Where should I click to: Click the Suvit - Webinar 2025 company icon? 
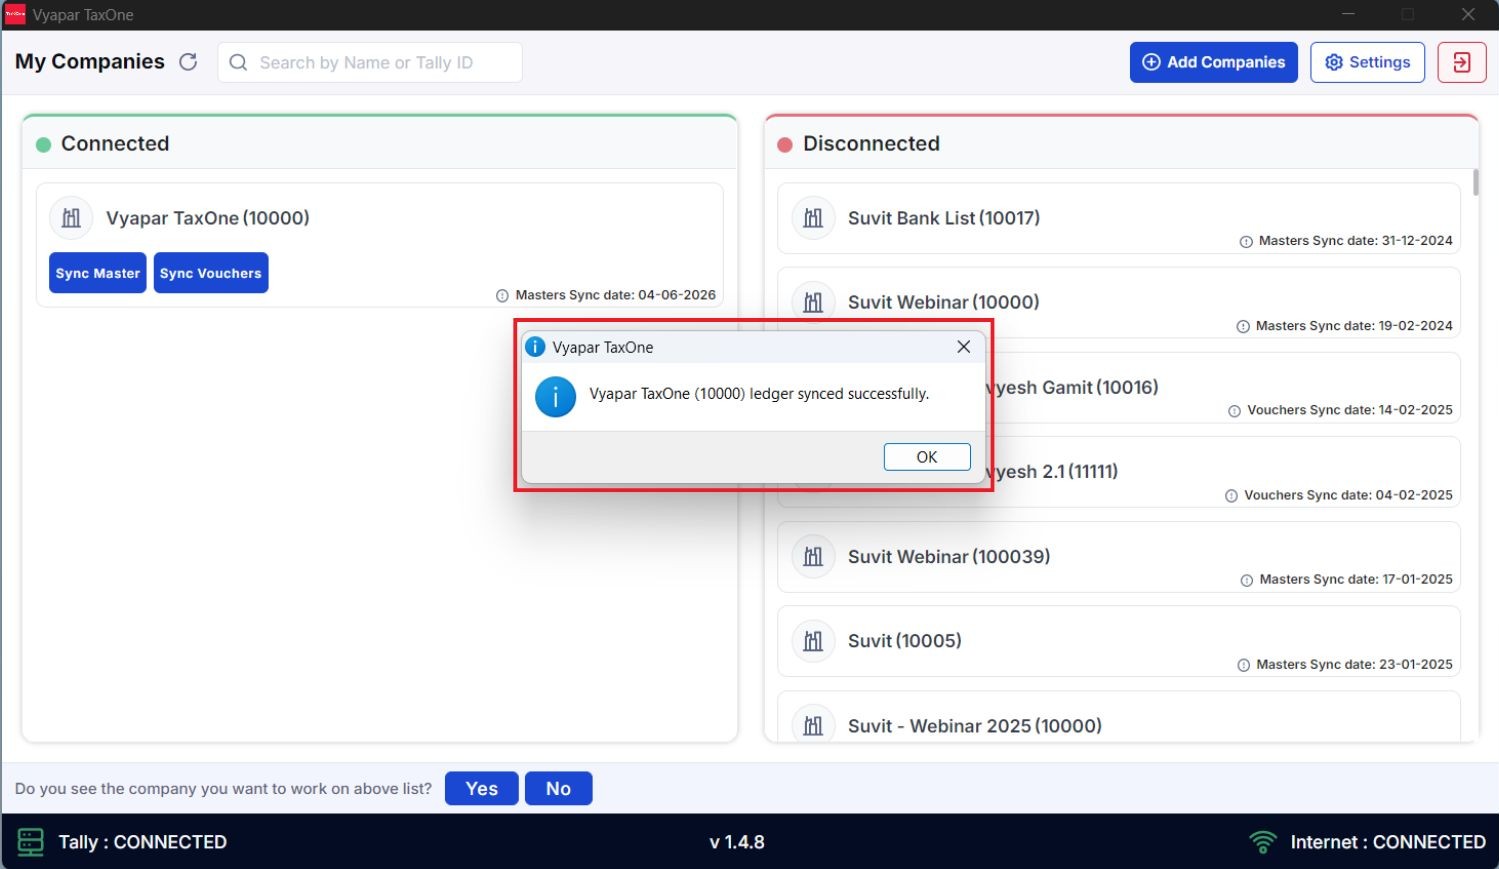(813, 725)
